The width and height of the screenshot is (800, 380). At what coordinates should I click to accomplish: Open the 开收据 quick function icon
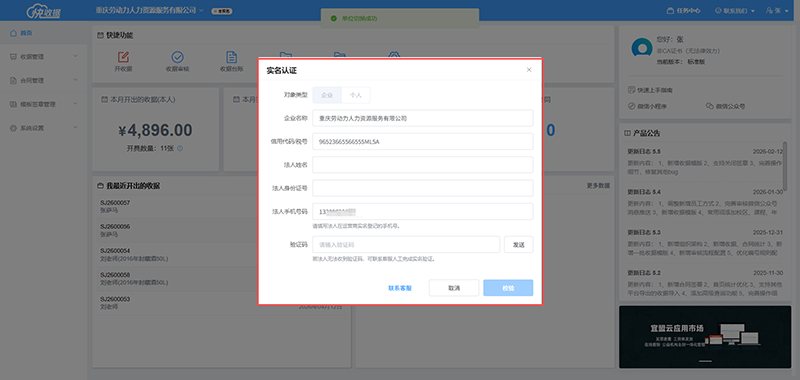[123, 57]
